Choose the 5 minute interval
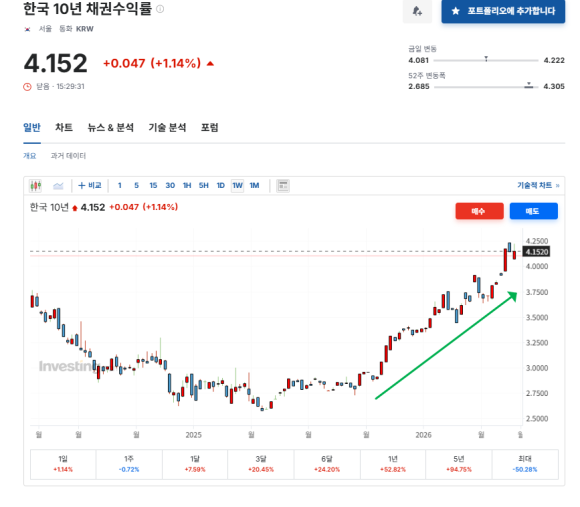The image size is (580, 507). click(136, 185)
